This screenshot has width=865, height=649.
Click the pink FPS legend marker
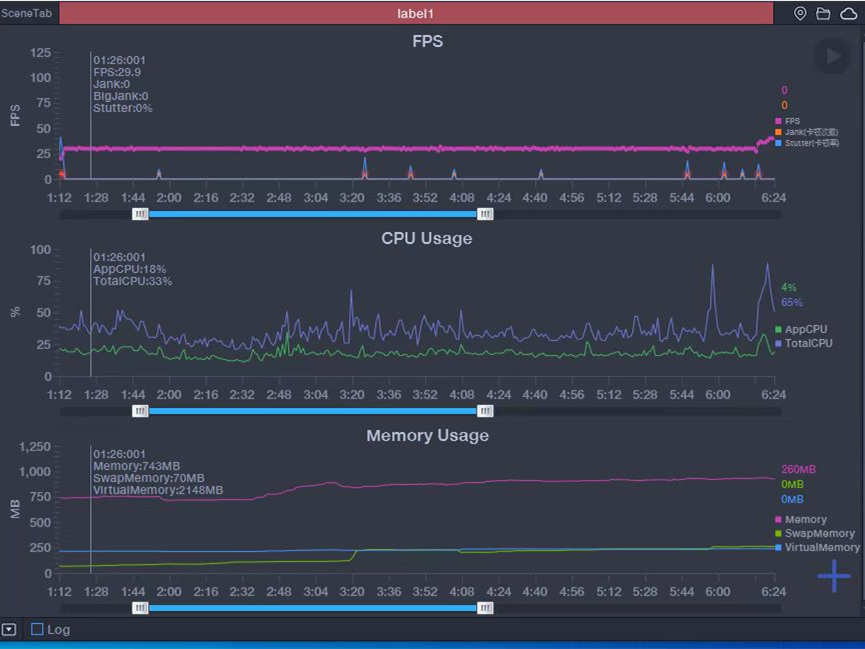(778, 121)
